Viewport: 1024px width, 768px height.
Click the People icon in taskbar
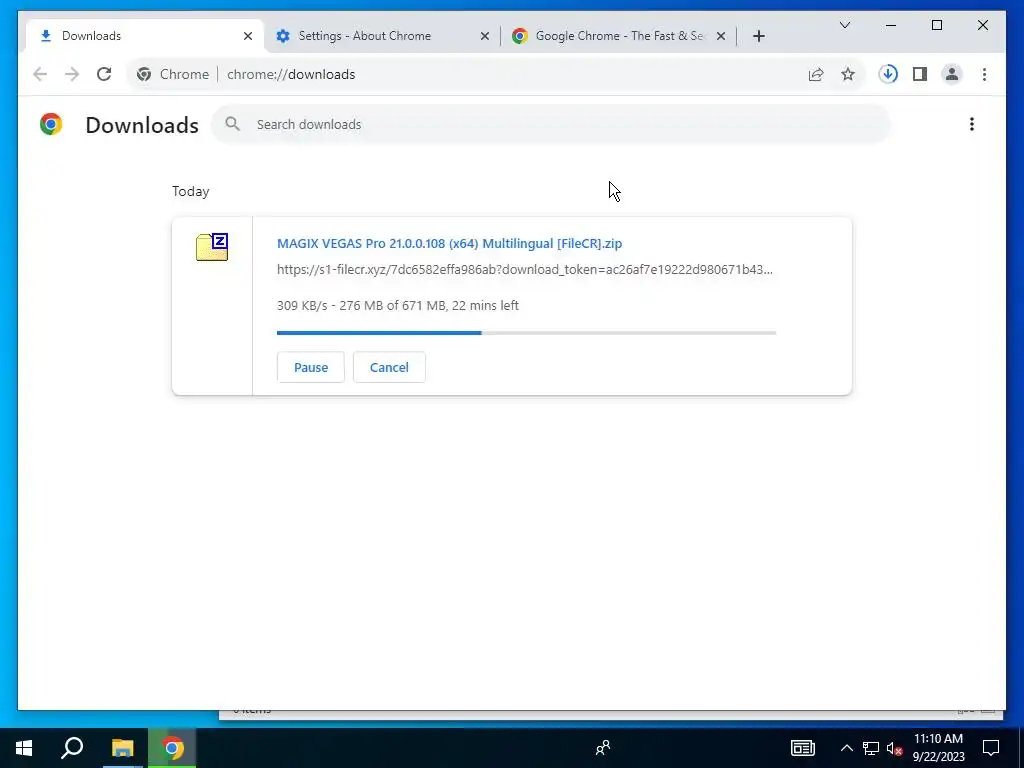click(603, 748)
